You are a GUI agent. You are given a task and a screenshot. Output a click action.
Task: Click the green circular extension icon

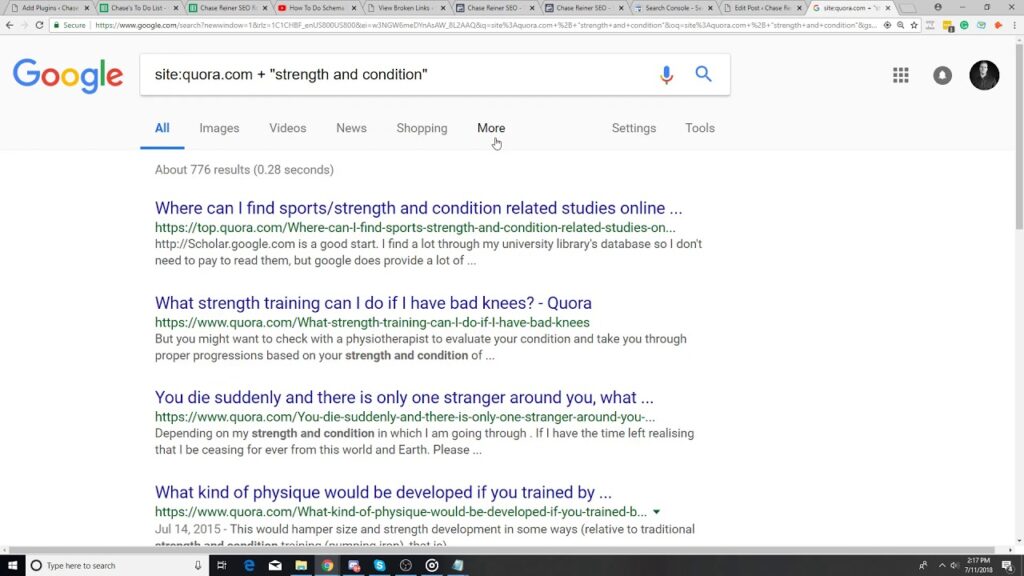pyautogui.click(x=964, y=25)
